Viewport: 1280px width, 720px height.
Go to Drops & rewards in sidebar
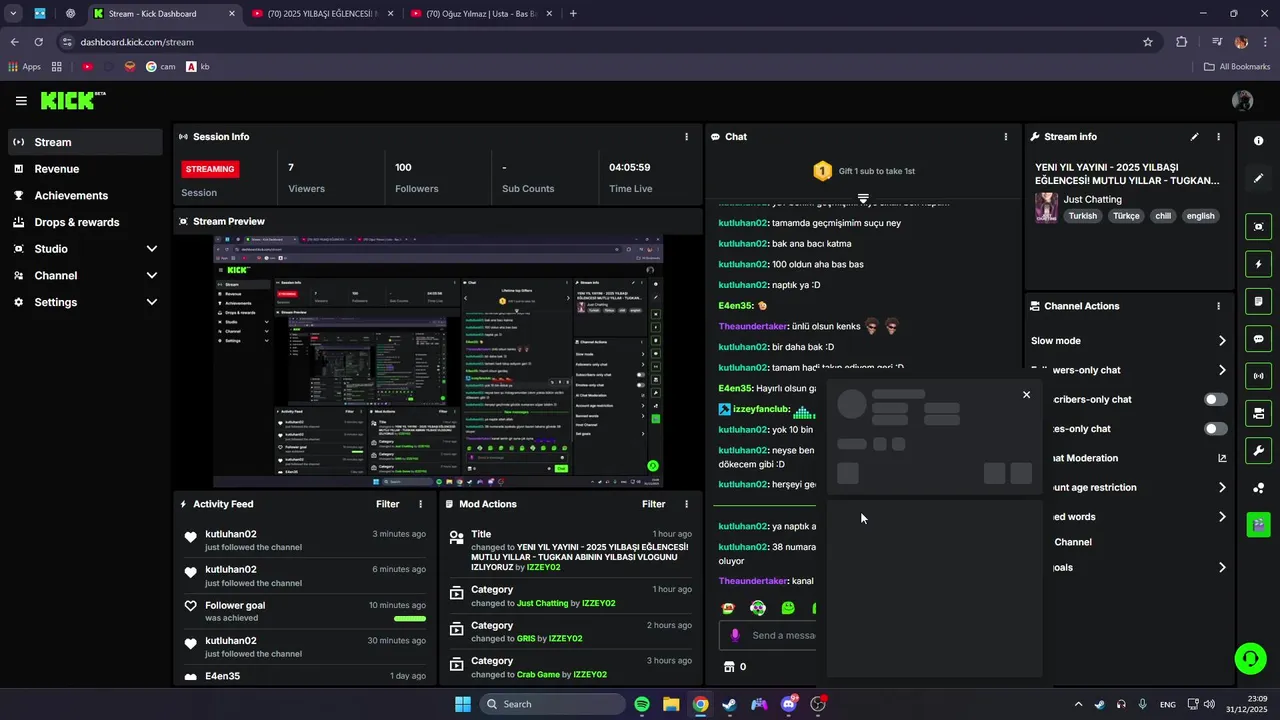click(x=85, y=222)
